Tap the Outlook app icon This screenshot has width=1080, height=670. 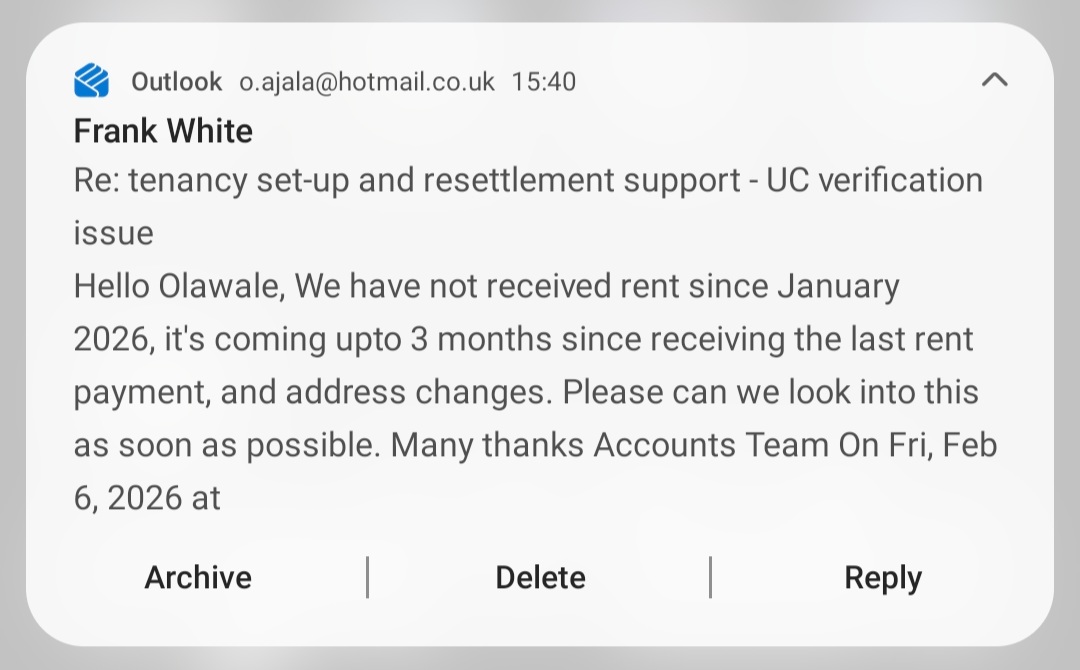(x=91, y=81)
